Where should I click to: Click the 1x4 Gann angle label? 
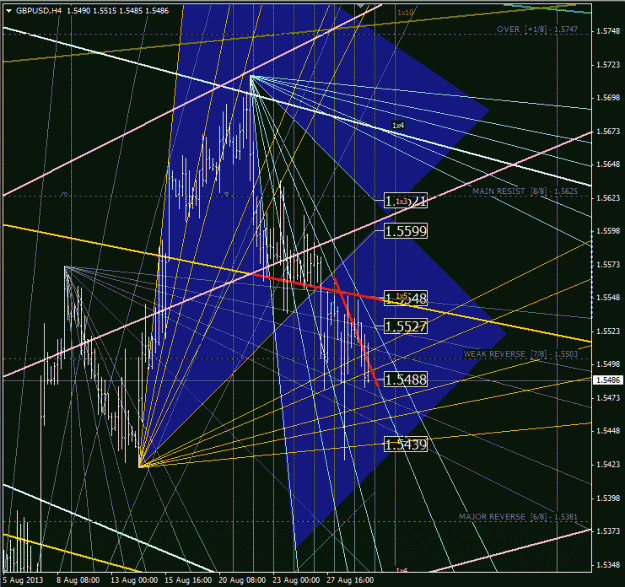coord(398,126)
